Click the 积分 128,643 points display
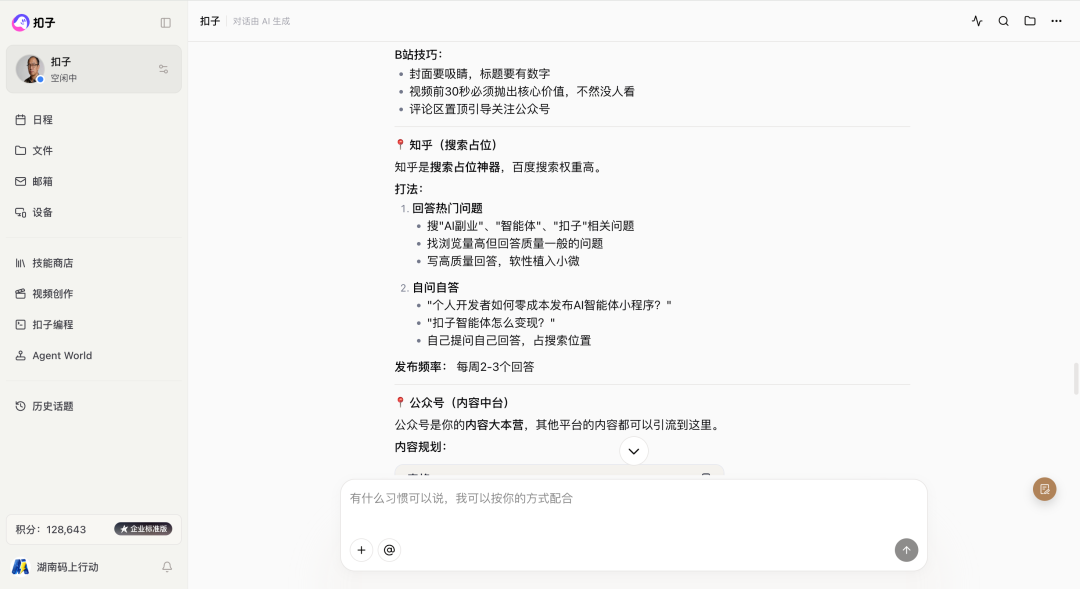Viewport: 1080px width, 589px height. [51, 530]
